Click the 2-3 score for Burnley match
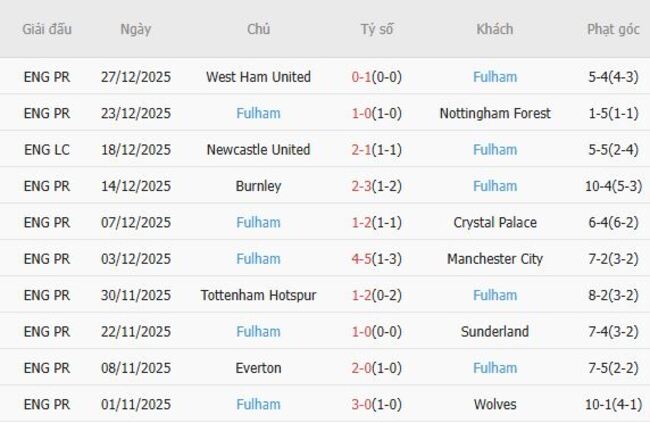The image size is (650, 423). point(364,186)
